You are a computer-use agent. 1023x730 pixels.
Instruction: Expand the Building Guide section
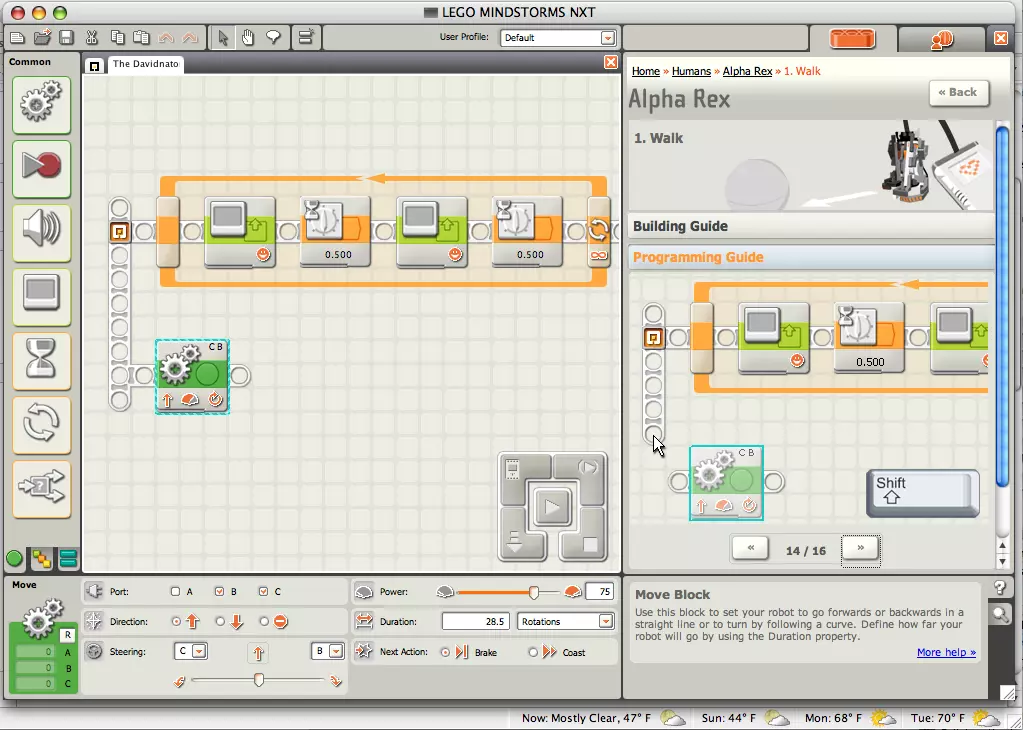tap(811, 226)
